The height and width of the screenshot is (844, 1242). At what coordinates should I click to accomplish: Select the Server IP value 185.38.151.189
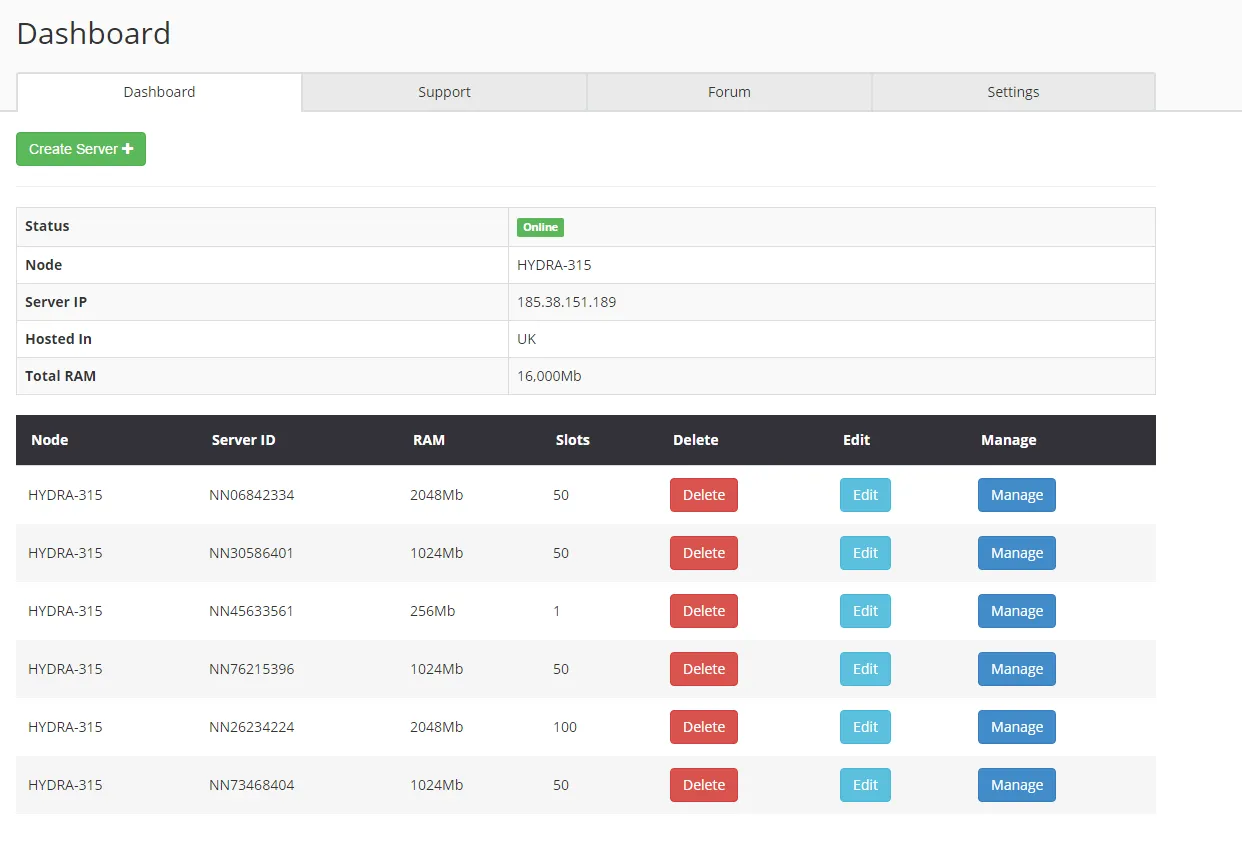pos(566,302)
